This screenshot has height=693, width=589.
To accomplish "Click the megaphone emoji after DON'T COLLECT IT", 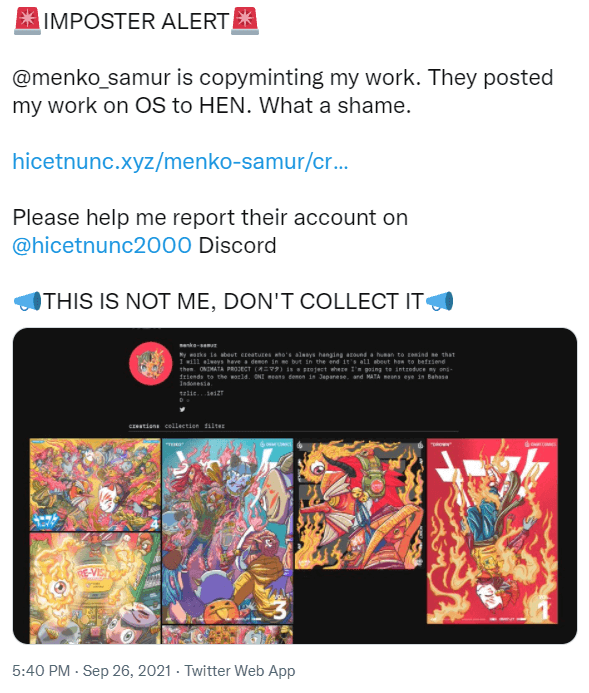I will pos(439,301).
